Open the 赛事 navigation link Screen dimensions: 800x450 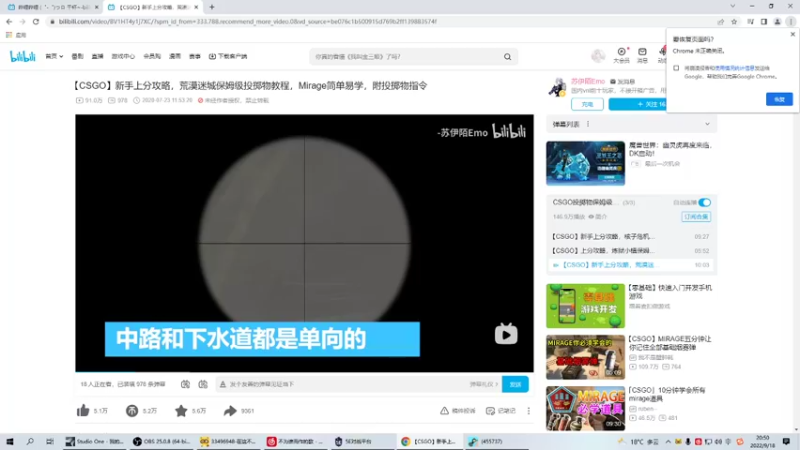click(x=195, y=57)
